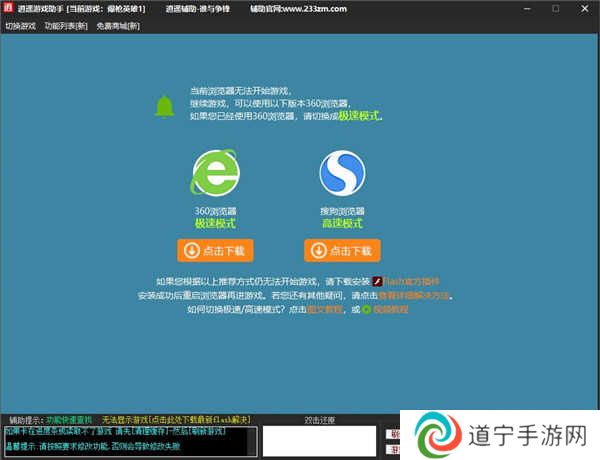Maximize the game assistant window

[556, 8]
